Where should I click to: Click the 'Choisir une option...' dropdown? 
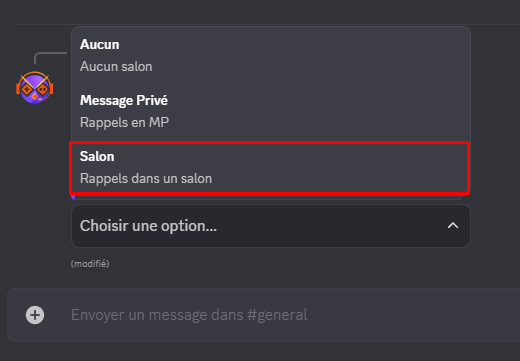point(271,226)
